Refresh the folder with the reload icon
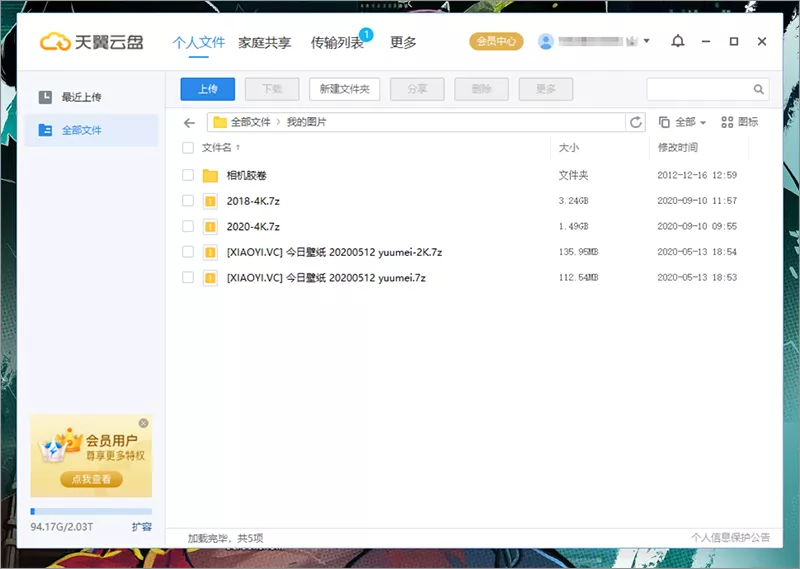The width and height of the screenshot is (800, 569). click(635, 122)
